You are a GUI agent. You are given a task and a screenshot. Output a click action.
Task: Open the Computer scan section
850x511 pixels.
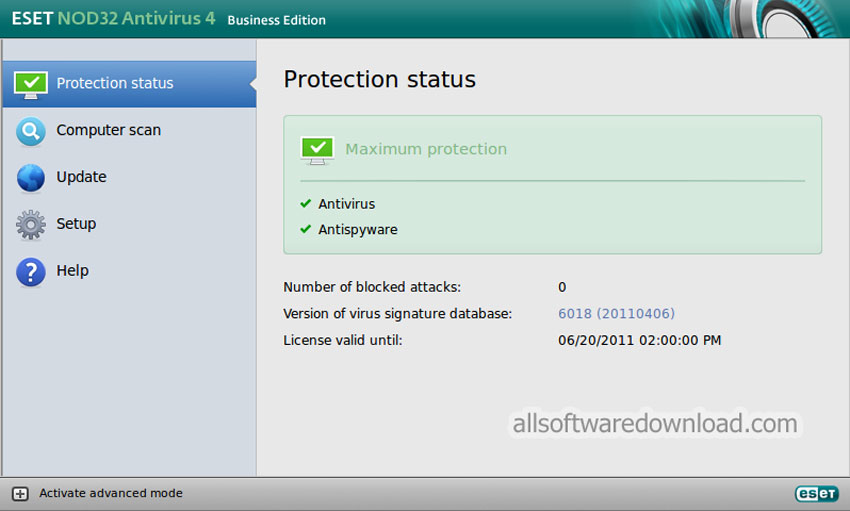coord(108,130)
